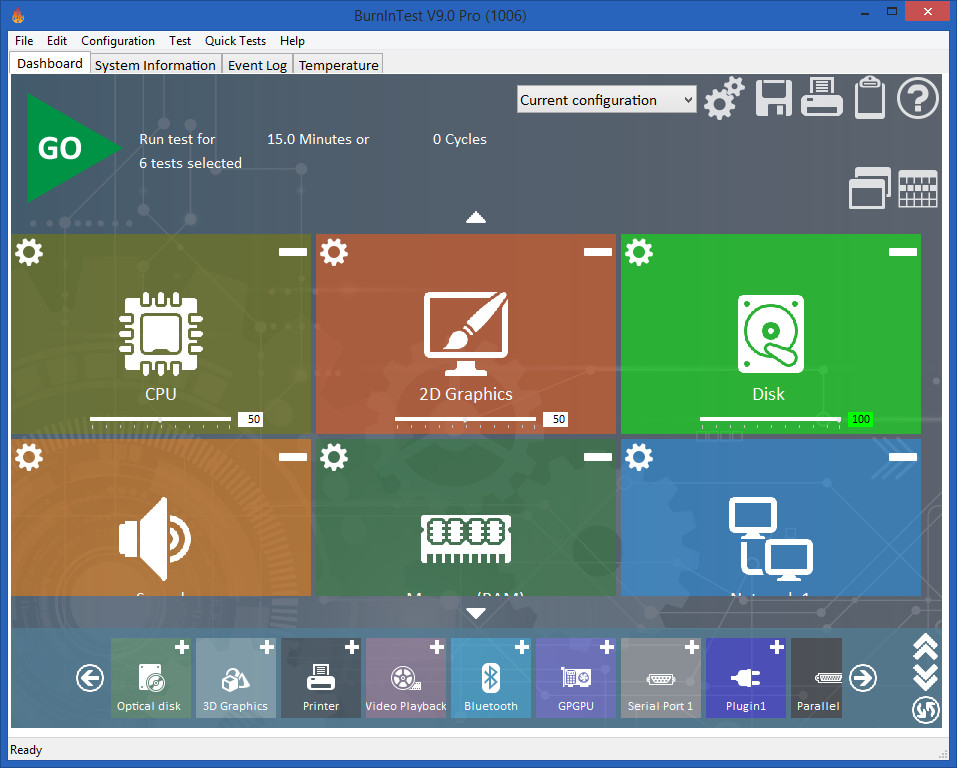Screen dimensions: 957x768
Task: Select the GPGPU test tile
Action: (x=576, y=678)
